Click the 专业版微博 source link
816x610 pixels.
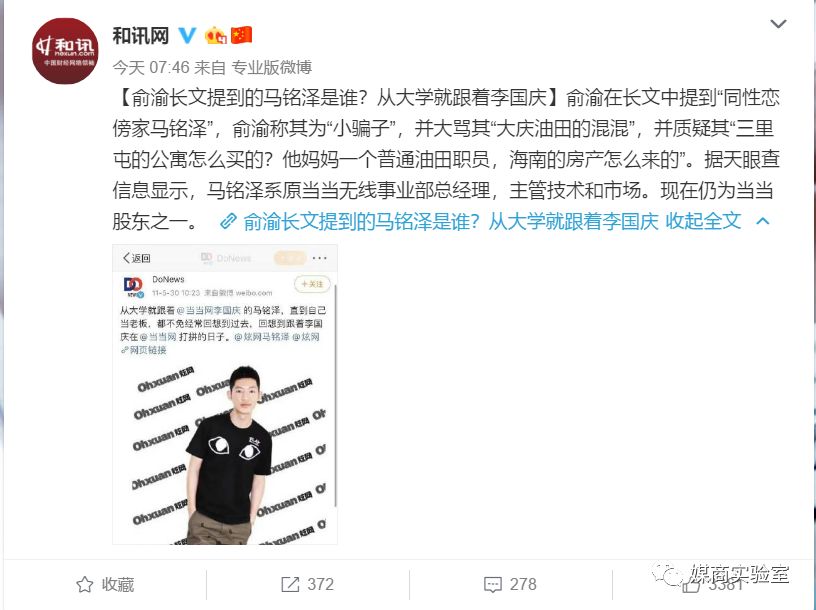271,67
